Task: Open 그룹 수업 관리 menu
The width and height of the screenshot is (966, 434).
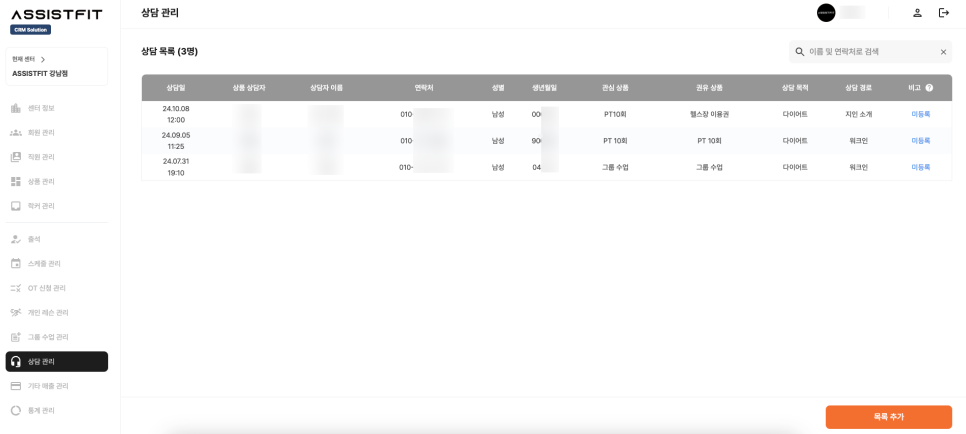Action: pyautogui.click(x=48, y=337)
